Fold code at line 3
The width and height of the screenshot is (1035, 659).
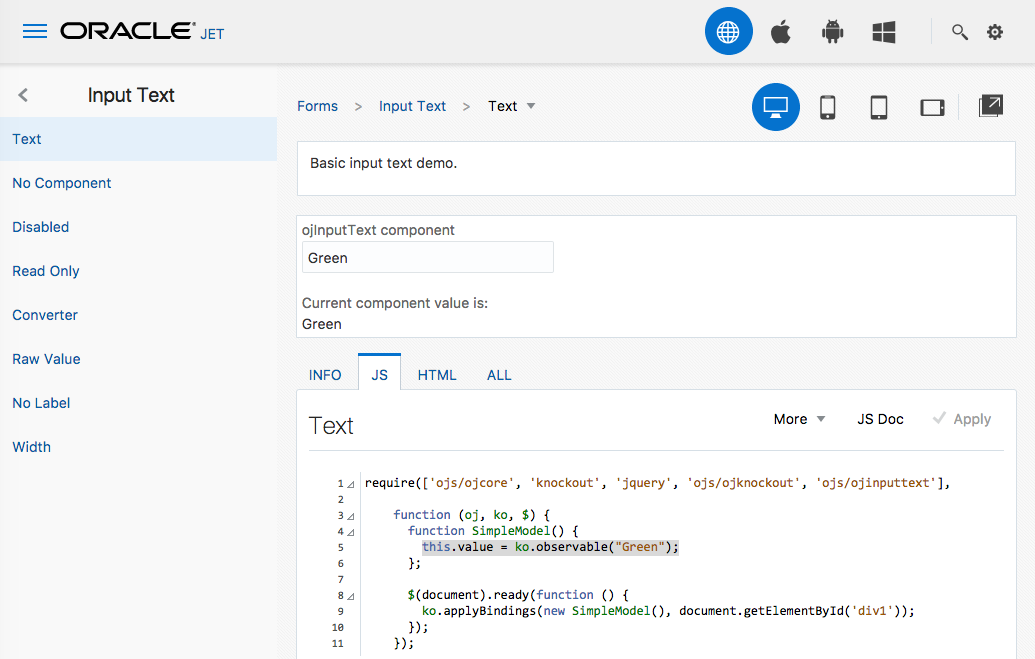pos(350,516)
